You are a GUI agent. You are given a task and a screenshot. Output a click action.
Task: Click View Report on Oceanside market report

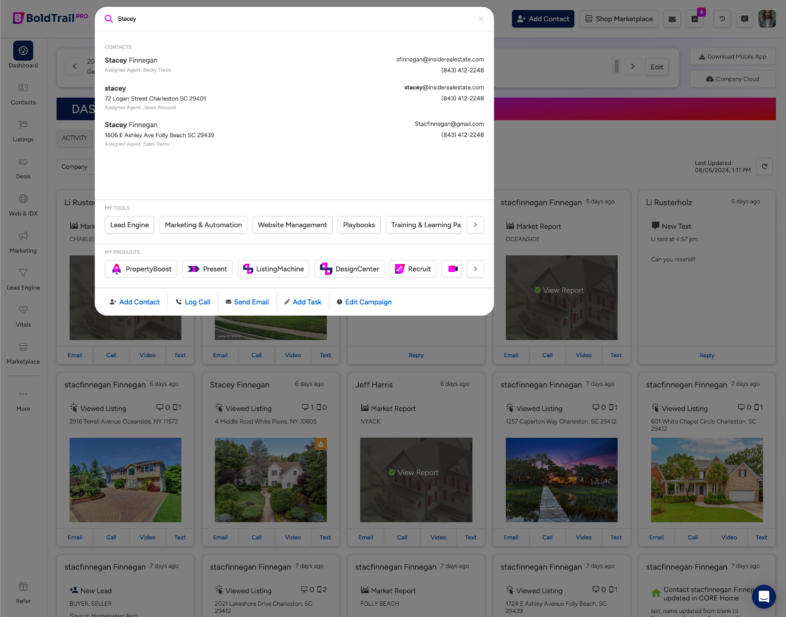(558, 291)
